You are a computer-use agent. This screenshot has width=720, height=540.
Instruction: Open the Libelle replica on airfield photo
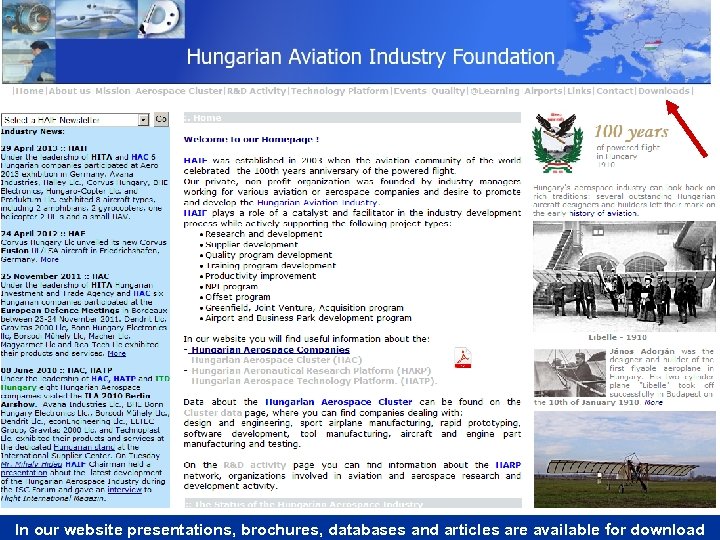click(624, 459)
